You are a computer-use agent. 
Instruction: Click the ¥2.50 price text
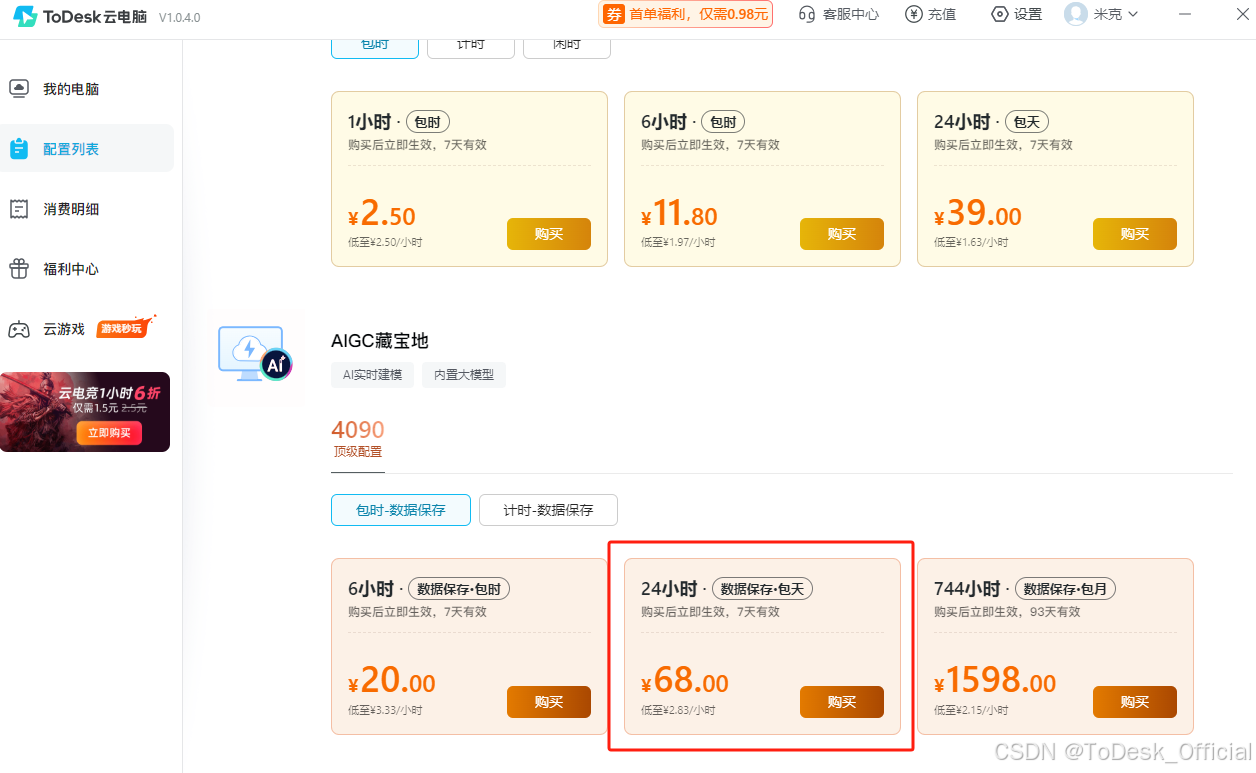(x=382, y=214)
